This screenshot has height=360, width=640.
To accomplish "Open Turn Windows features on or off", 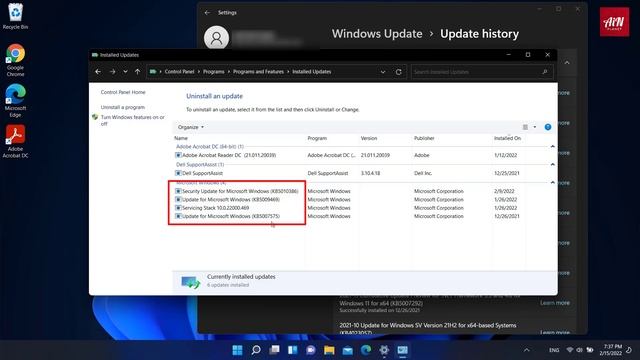I will click(x=132, y=120).
